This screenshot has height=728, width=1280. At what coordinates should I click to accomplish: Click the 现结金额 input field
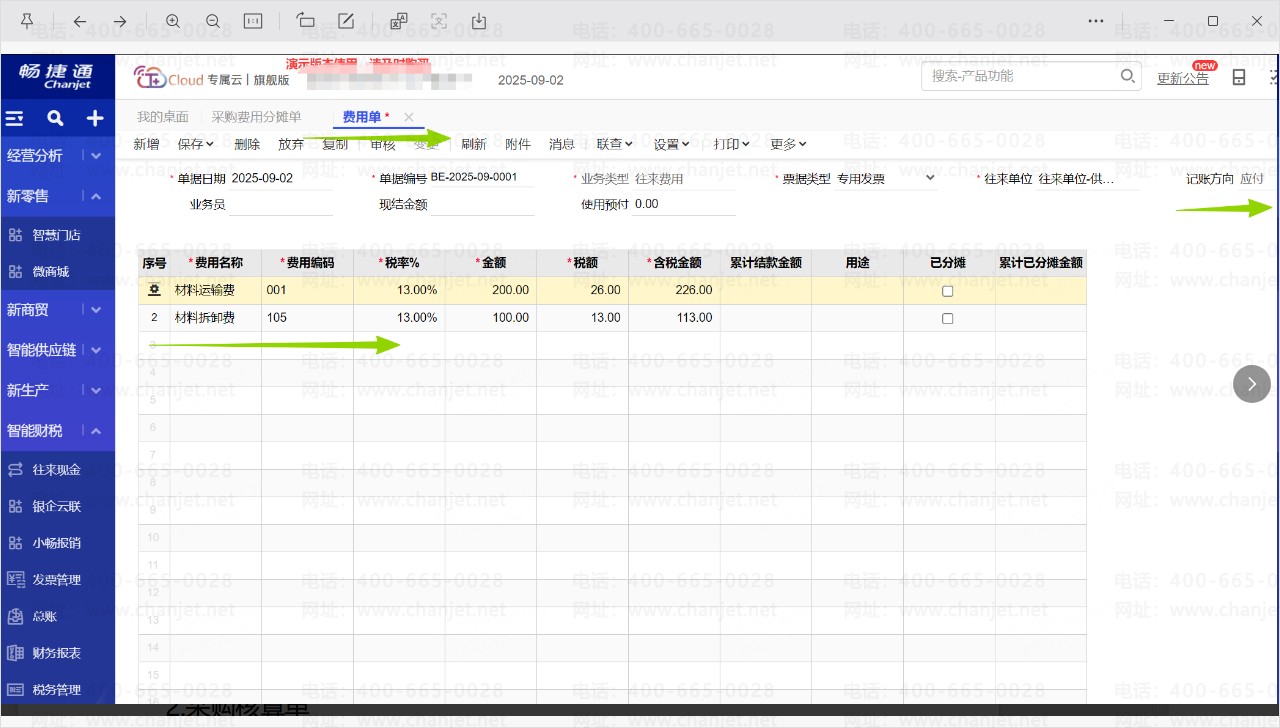(483, 204)
